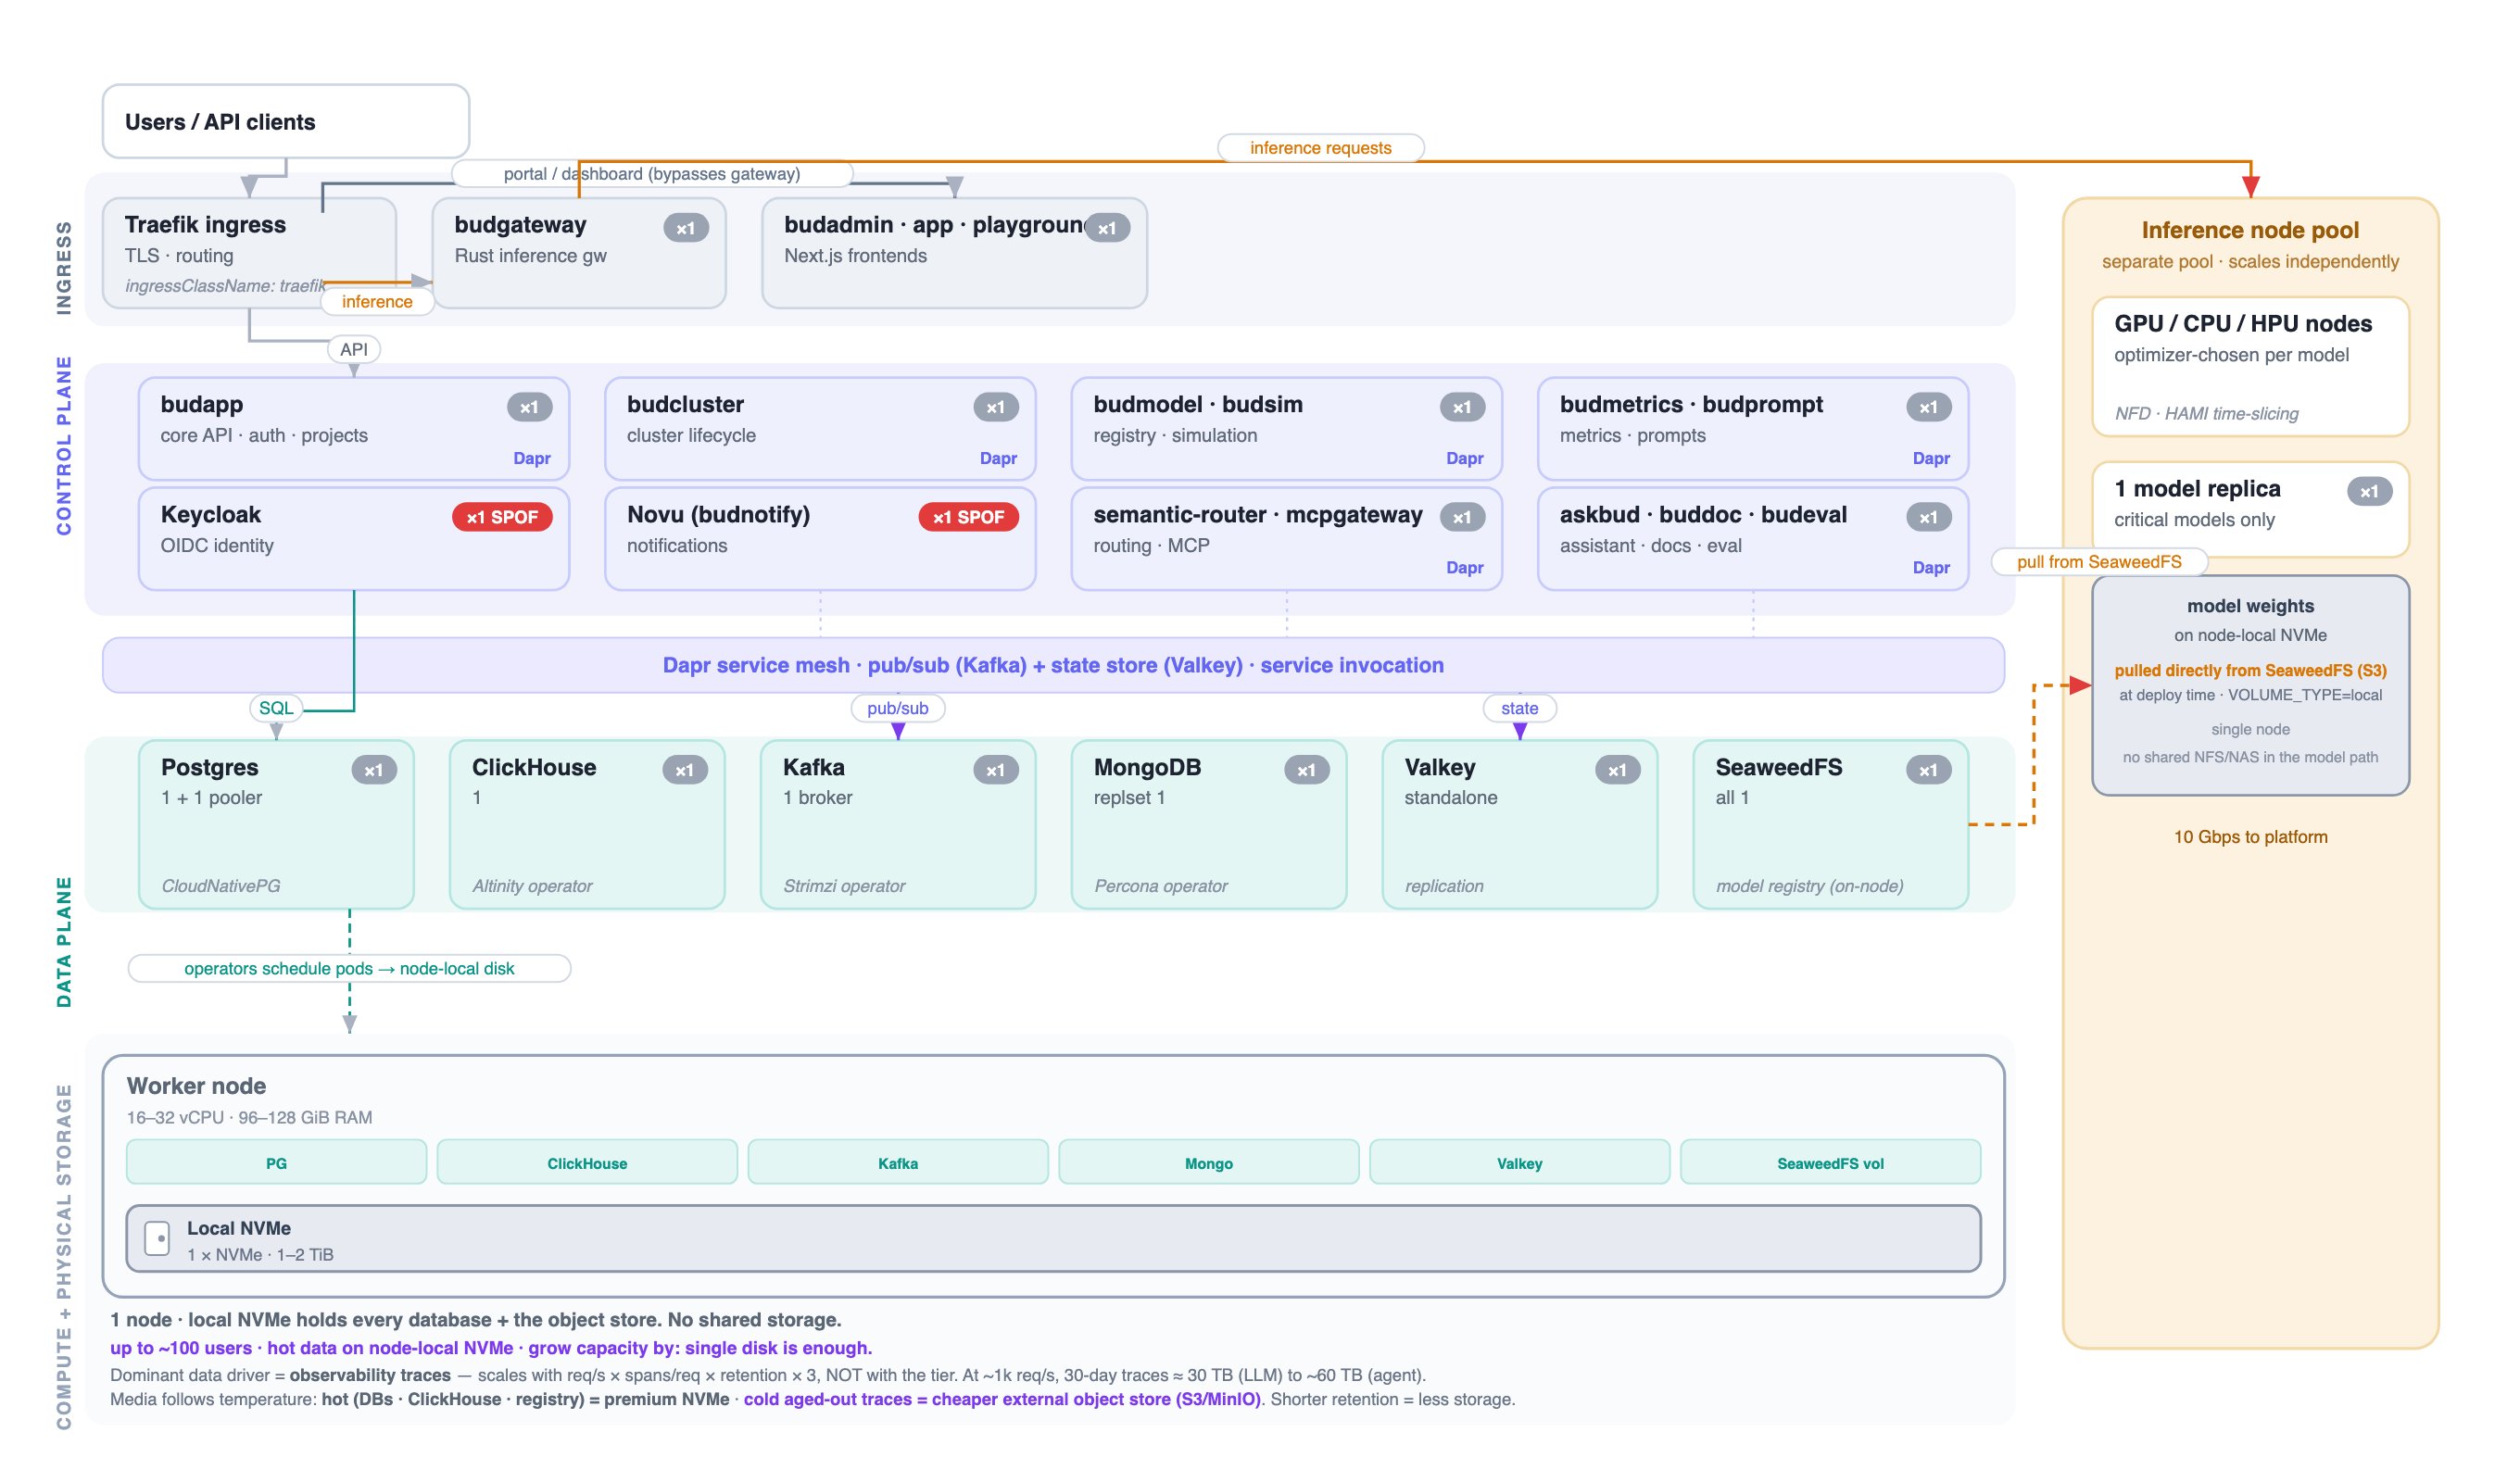Click the Dapr label in budcluster card
The height and width of the screenshot is (1482, 2520).
click(998, 458)
